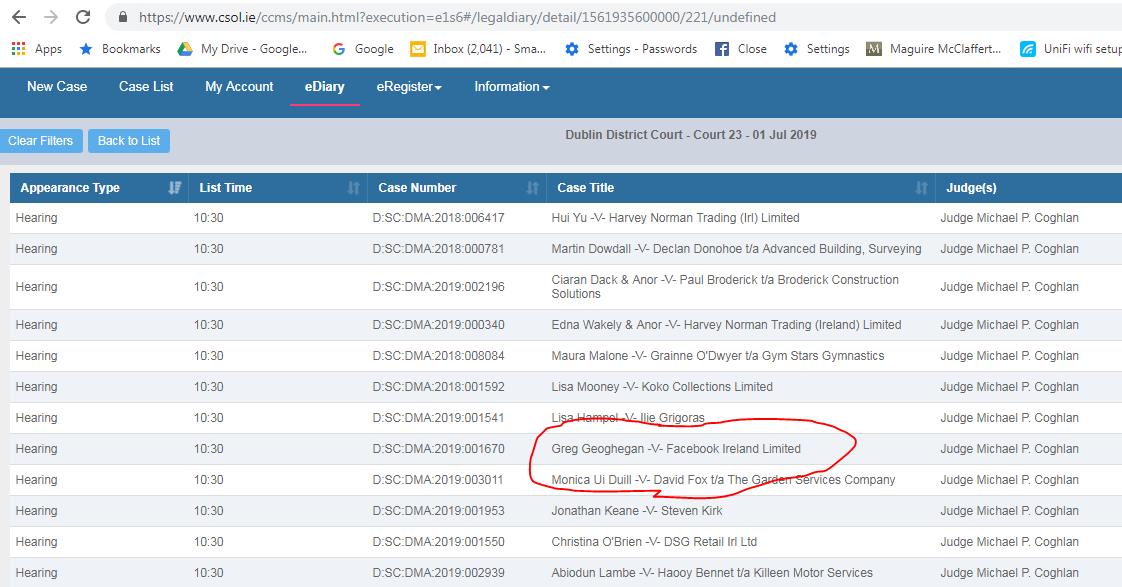Image resolution: width=1122 pixels, height=587 pixels.
Task: Open the Bookmarks star folder
Action: click(119, 49)
